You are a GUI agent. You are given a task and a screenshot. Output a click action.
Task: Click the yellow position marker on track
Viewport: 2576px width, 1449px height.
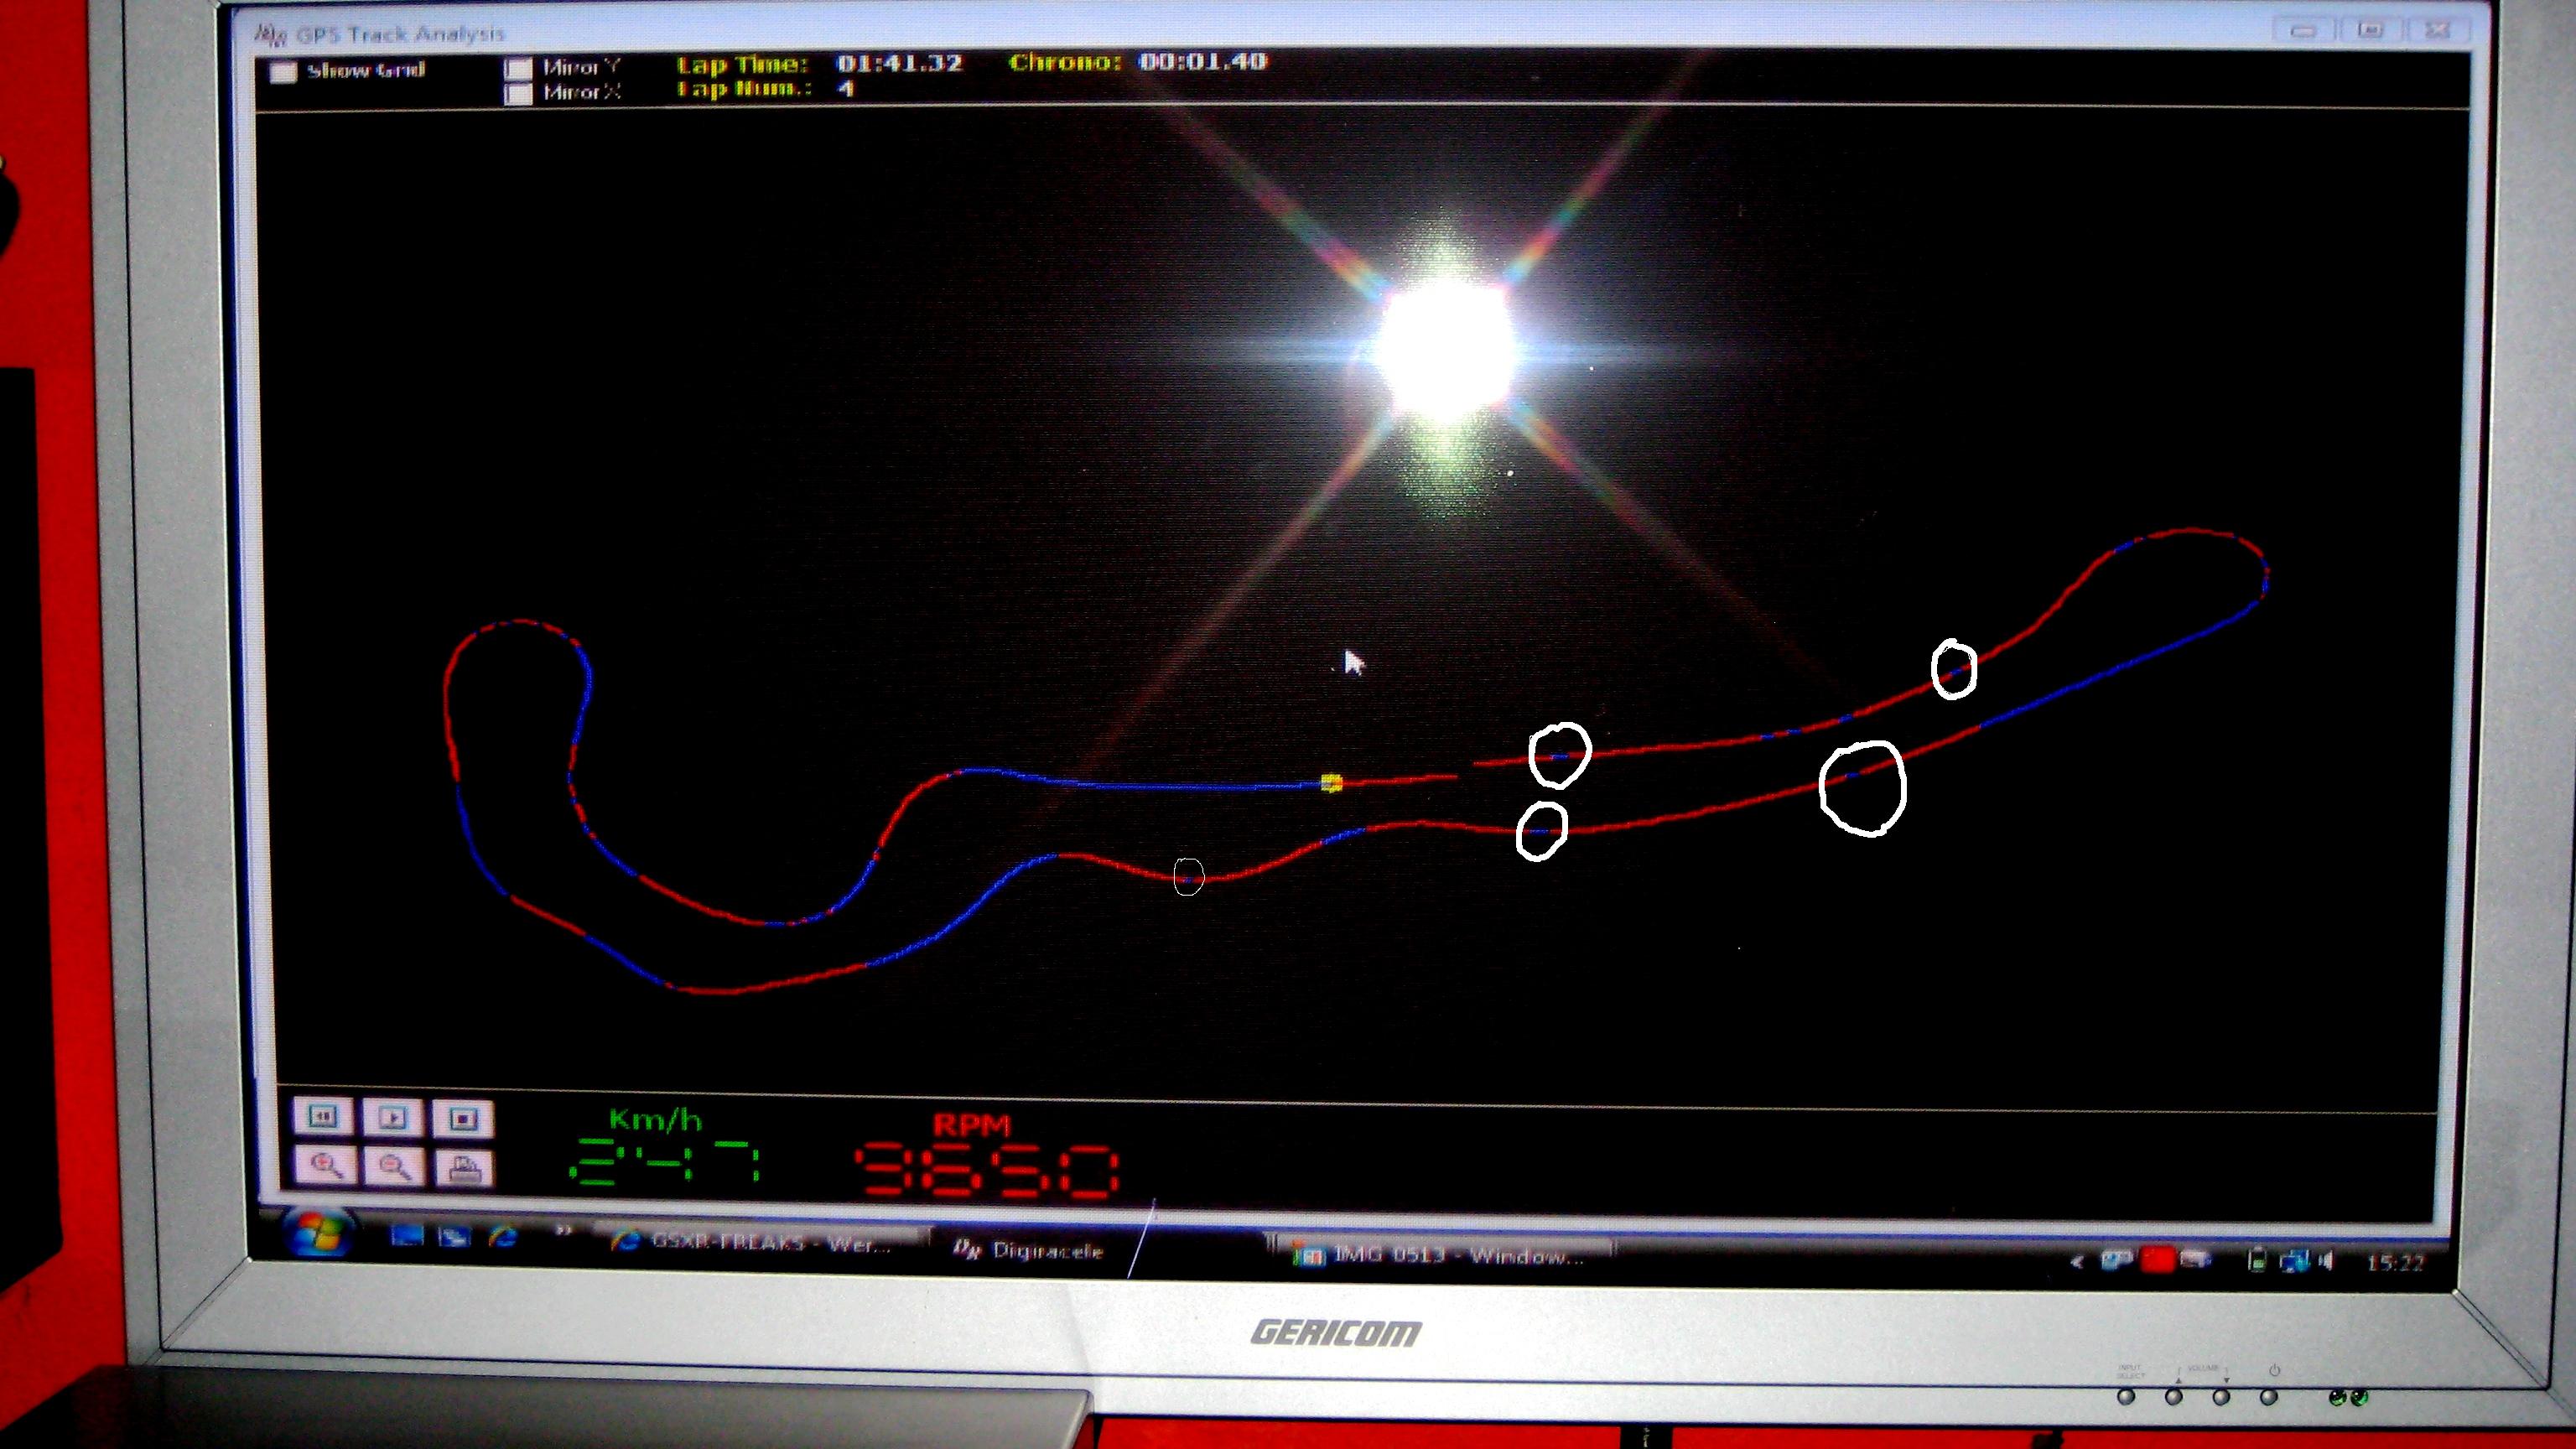coord(1331,783)
